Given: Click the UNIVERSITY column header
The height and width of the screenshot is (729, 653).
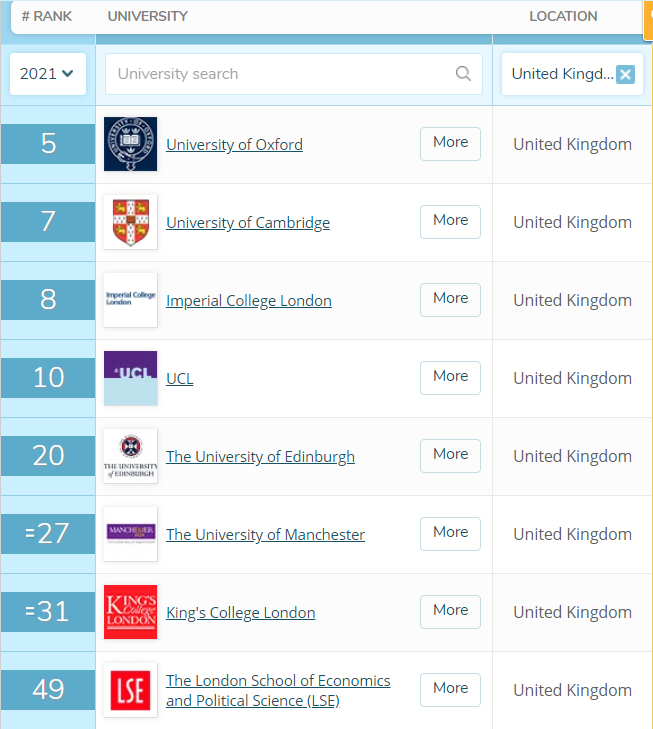Looking at the screenshot, I should (148, 16).
